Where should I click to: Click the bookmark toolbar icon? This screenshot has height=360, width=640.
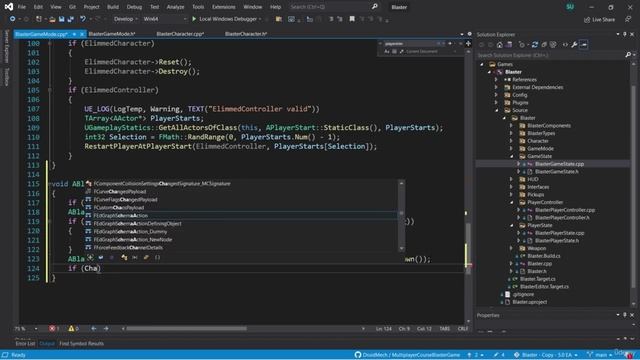(x=352, y=19)
